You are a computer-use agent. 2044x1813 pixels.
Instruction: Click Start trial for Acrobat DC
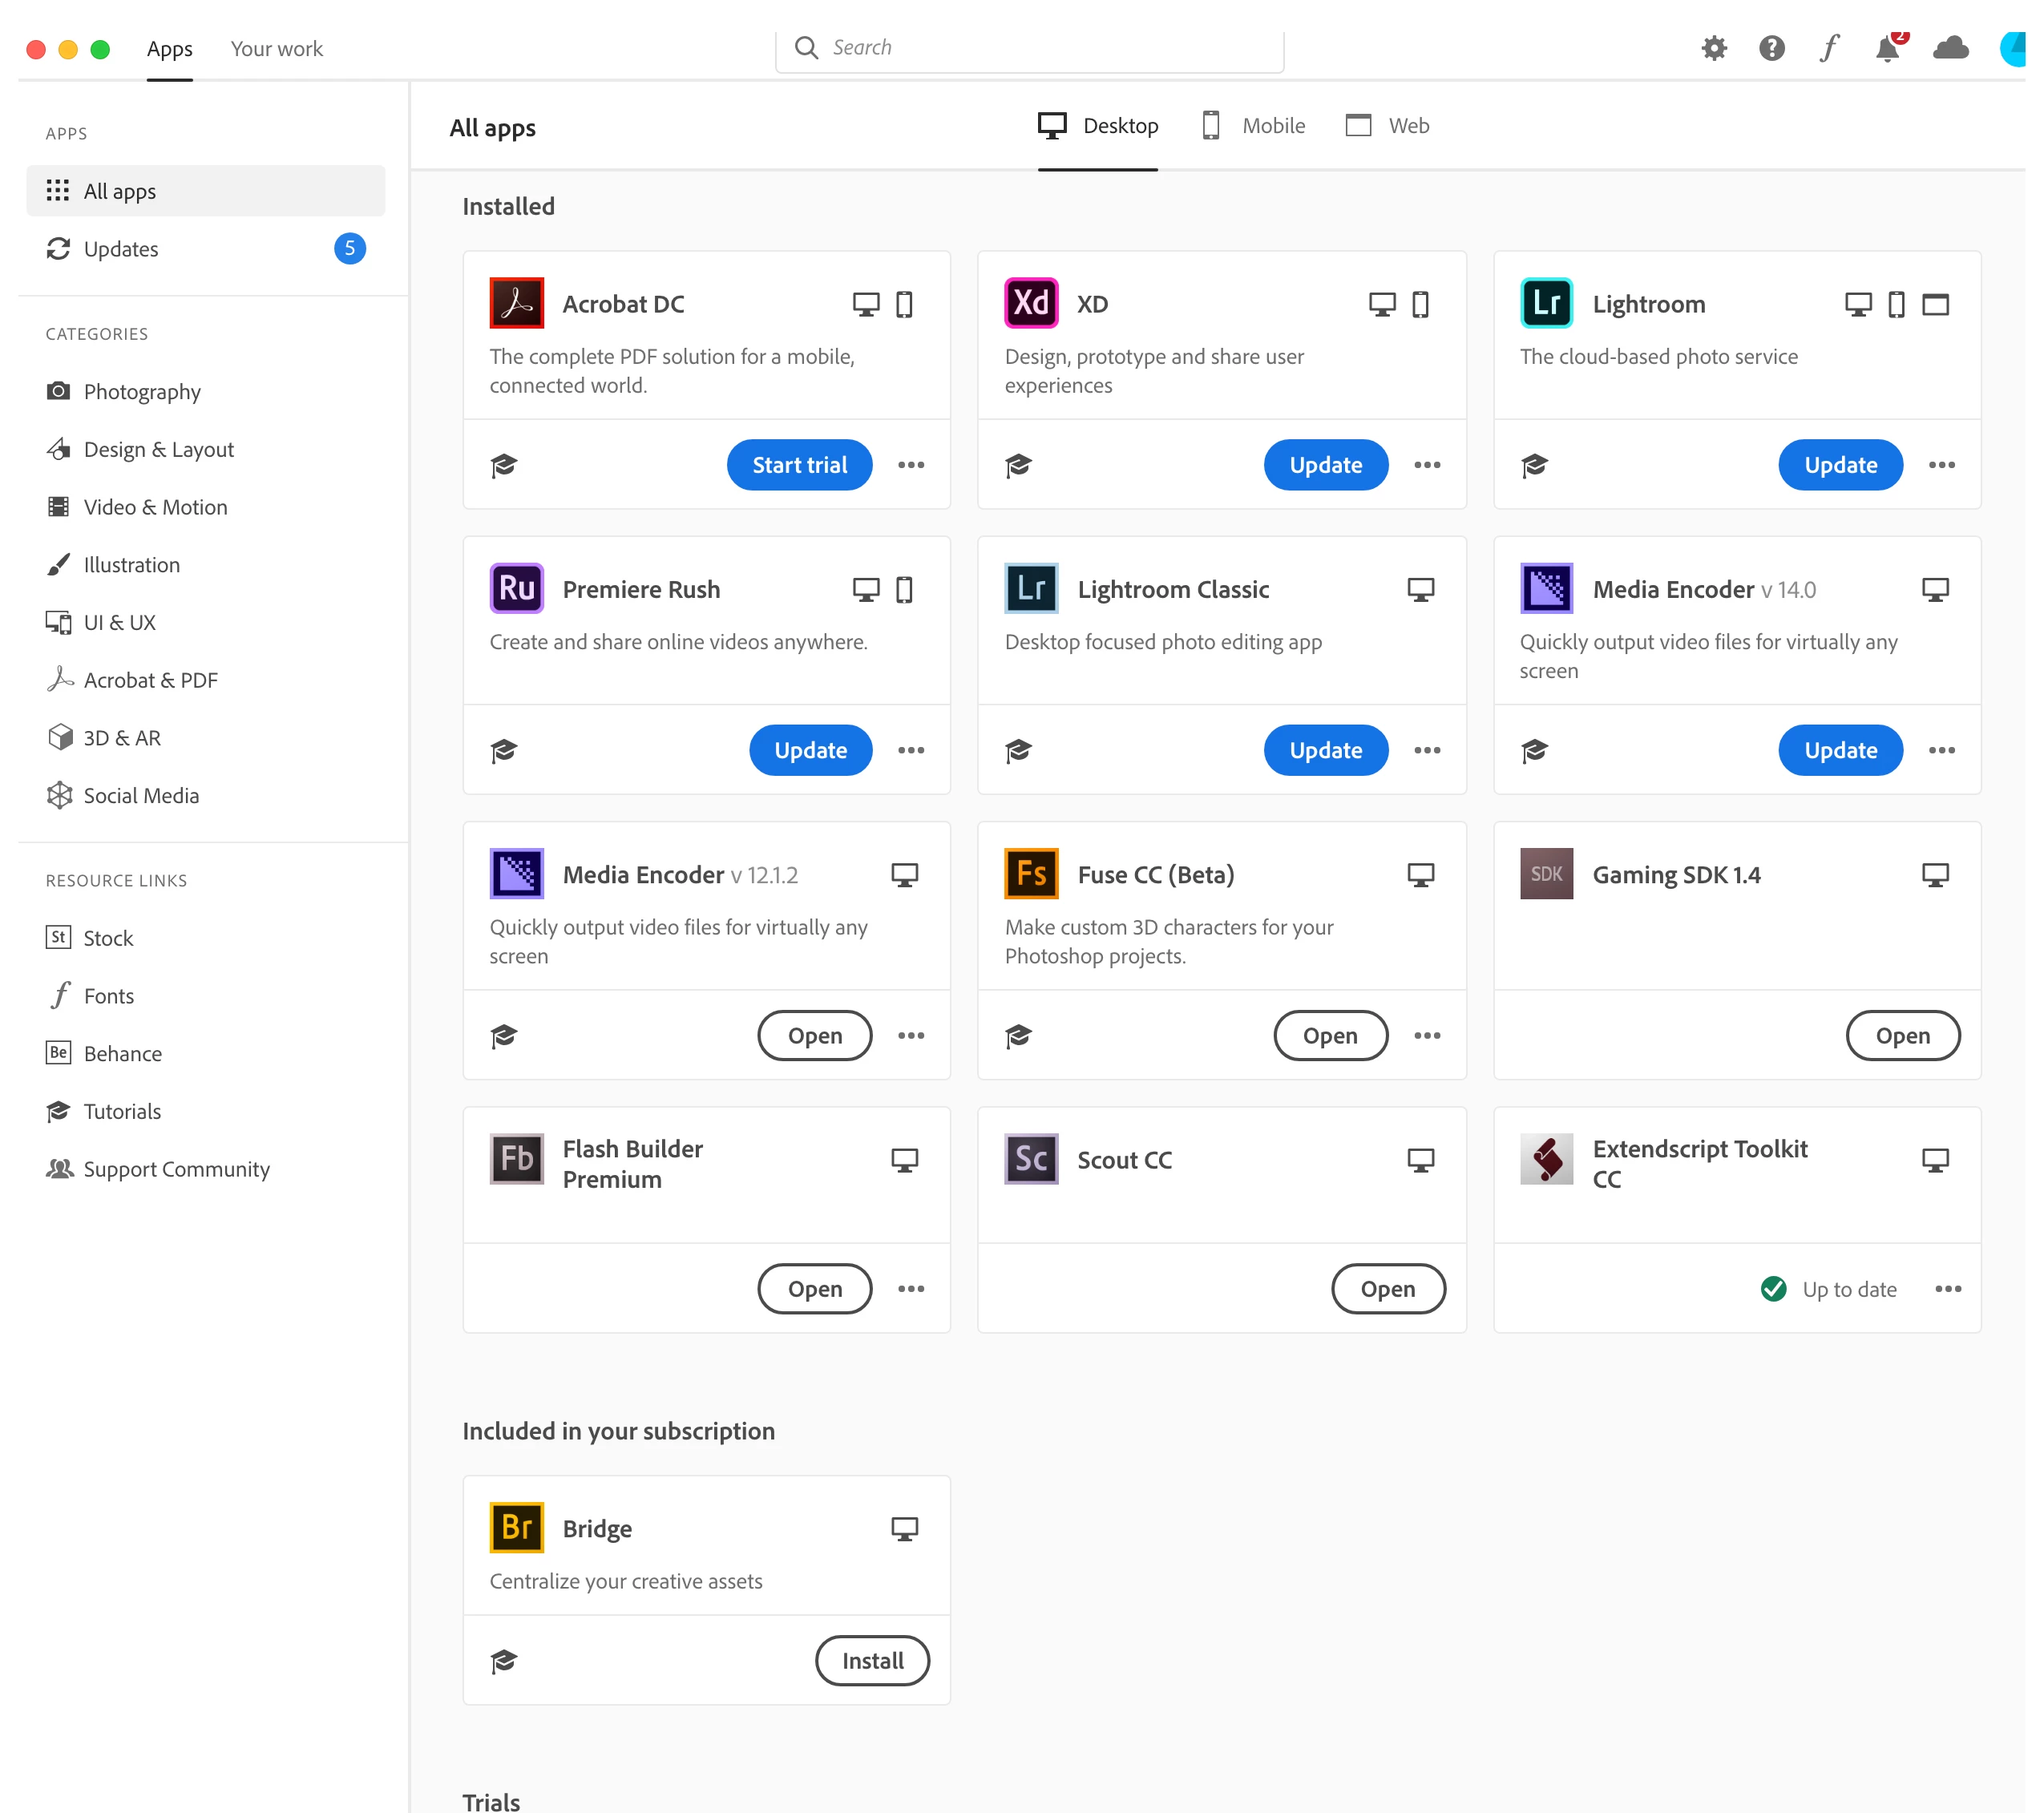[799, 465]
